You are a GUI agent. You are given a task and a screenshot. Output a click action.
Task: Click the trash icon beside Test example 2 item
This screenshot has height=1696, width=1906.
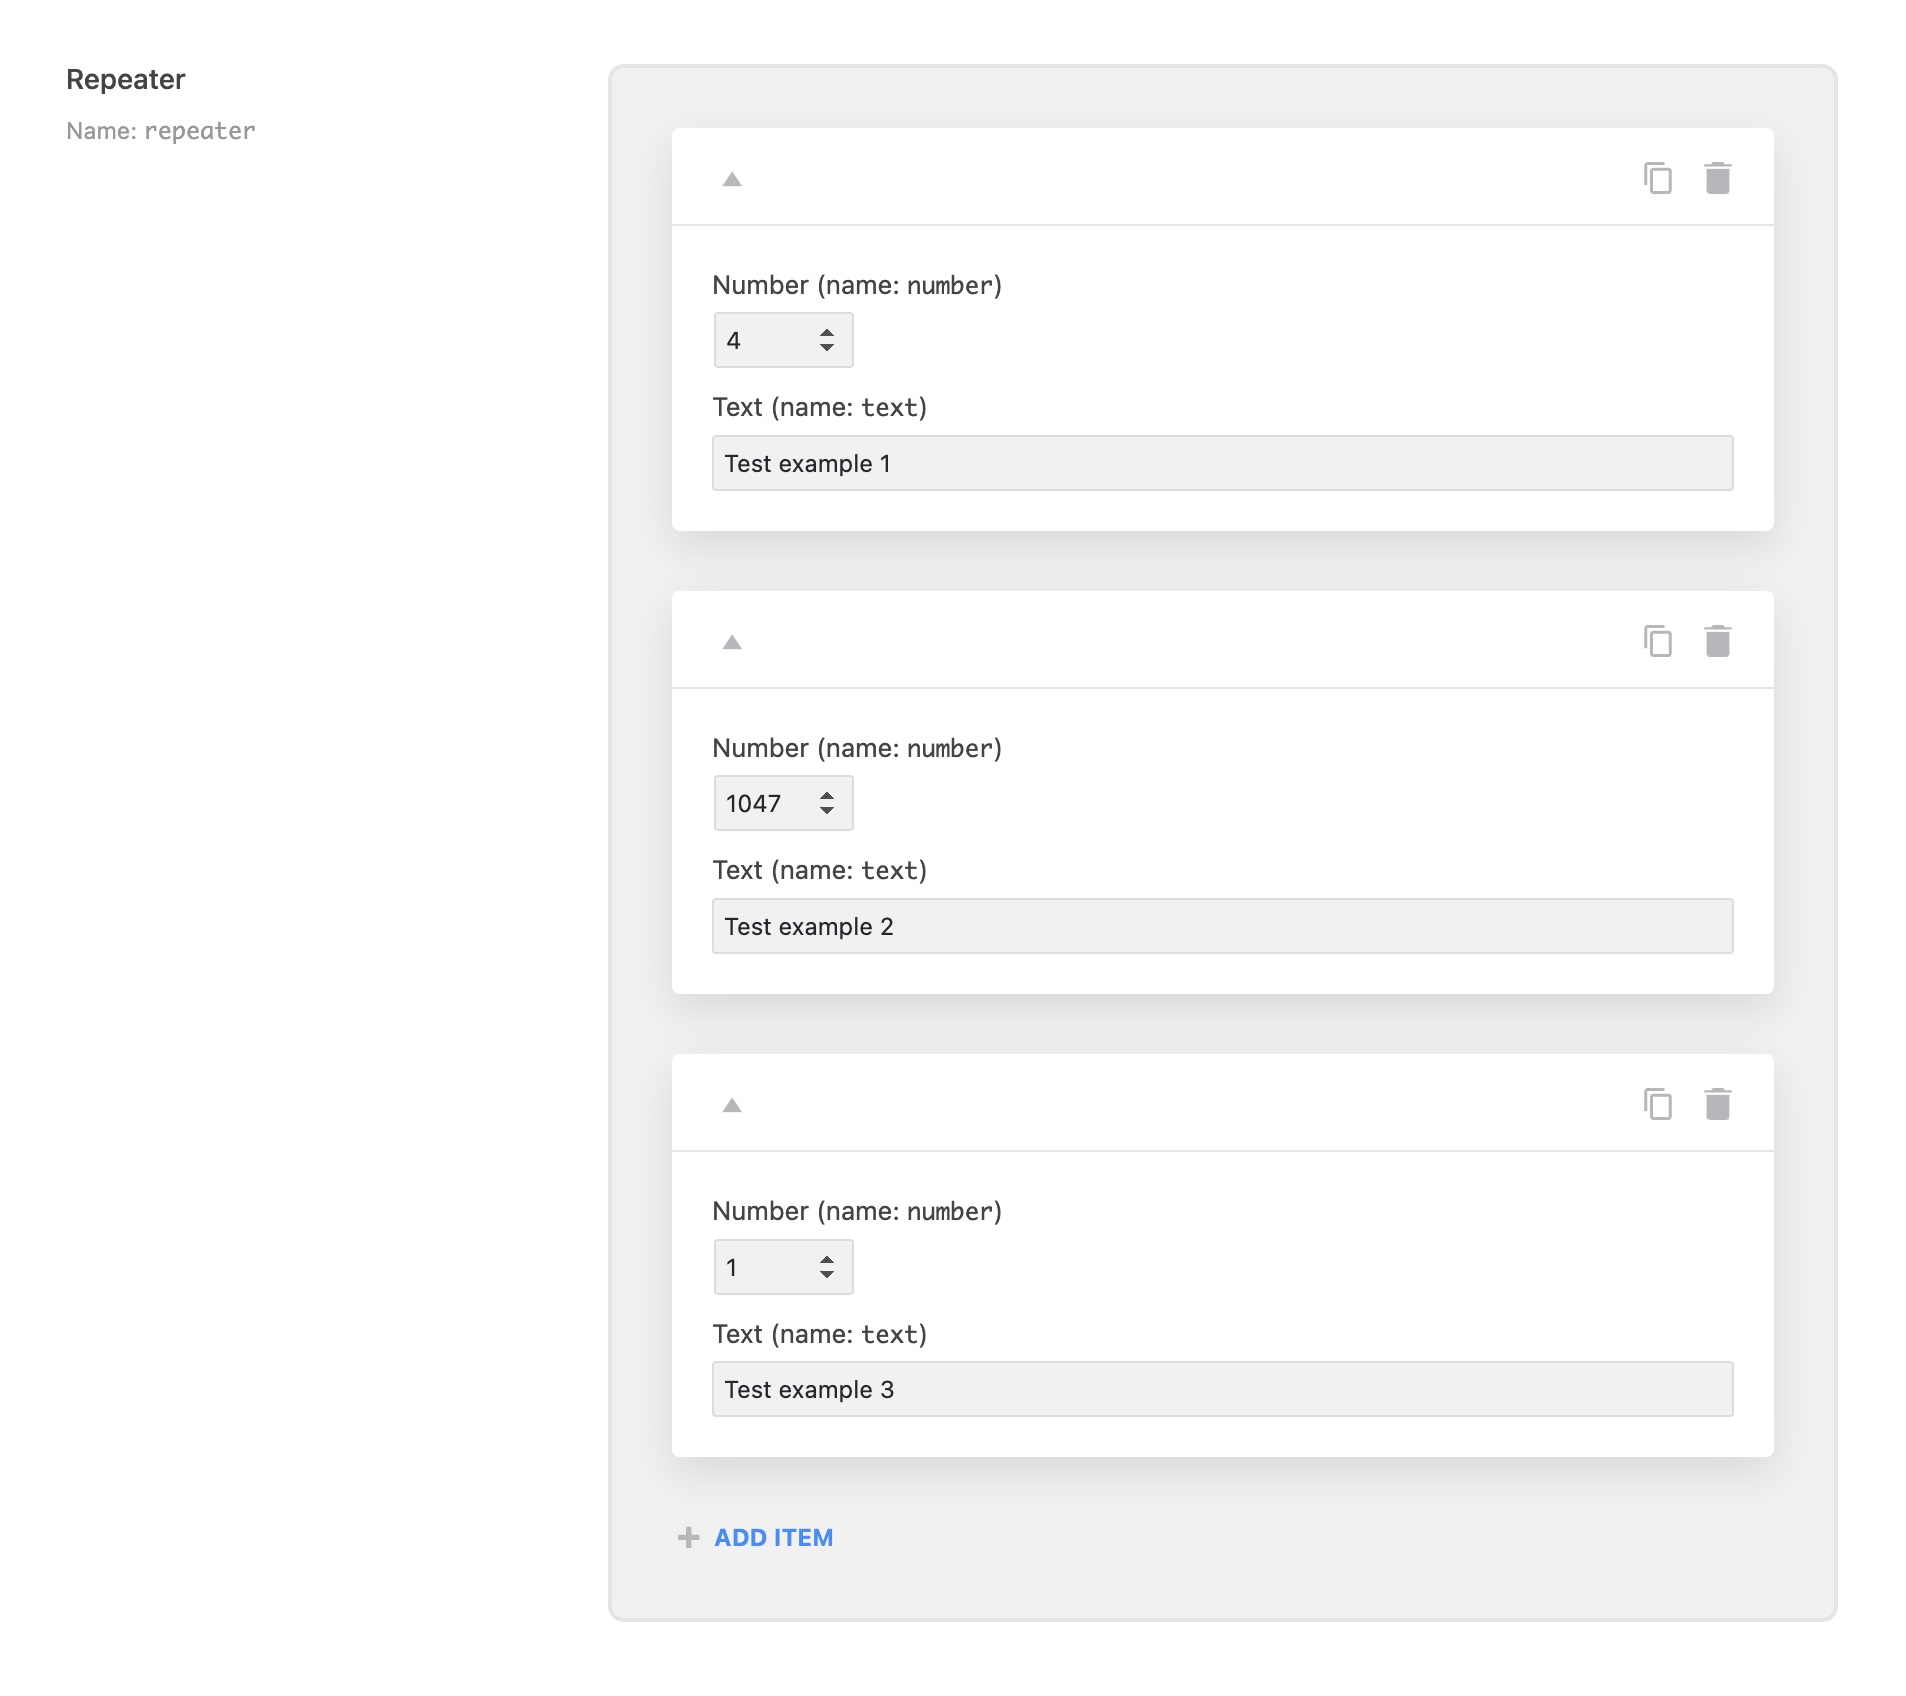[x=1719, y=641]
